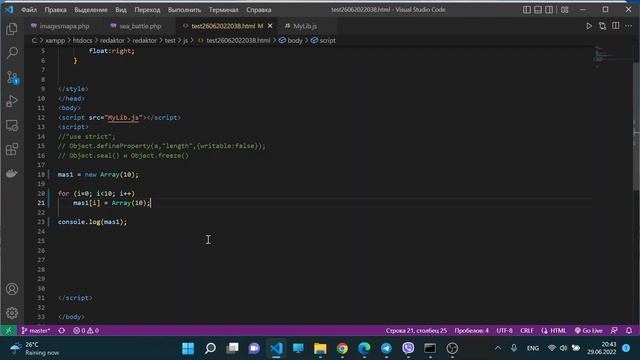Show hidden system tray icons
The image size is (640, 360).
(498, 348)
